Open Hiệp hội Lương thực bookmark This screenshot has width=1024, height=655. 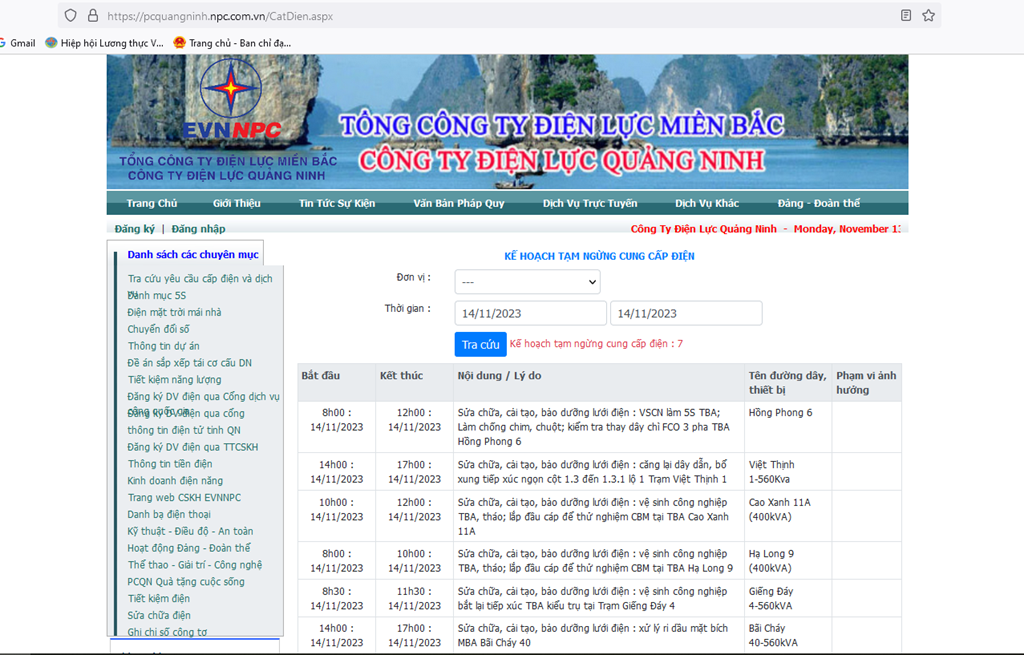tap(104, 43)
